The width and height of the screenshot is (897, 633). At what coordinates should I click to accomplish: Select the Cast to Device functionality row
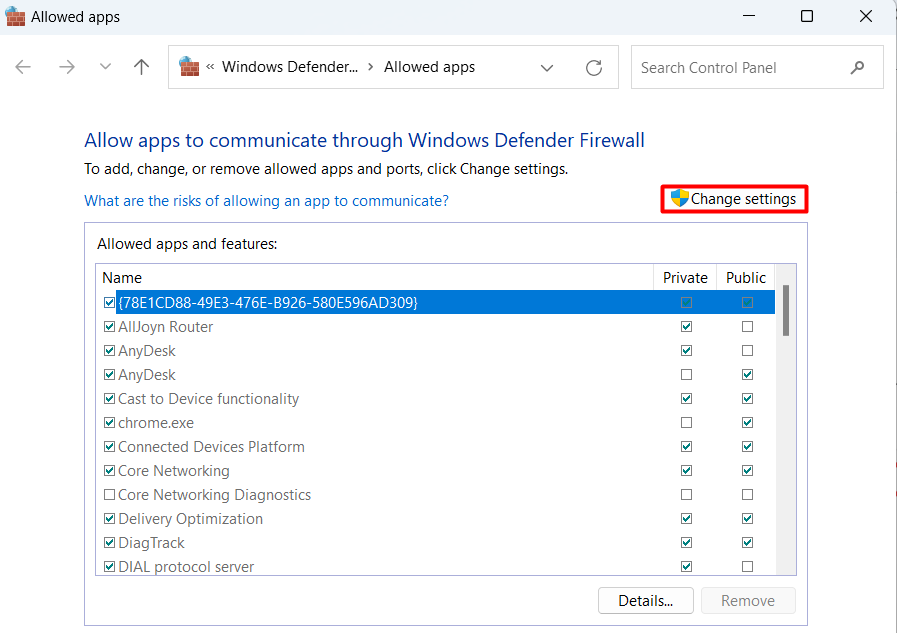[435, 399]
